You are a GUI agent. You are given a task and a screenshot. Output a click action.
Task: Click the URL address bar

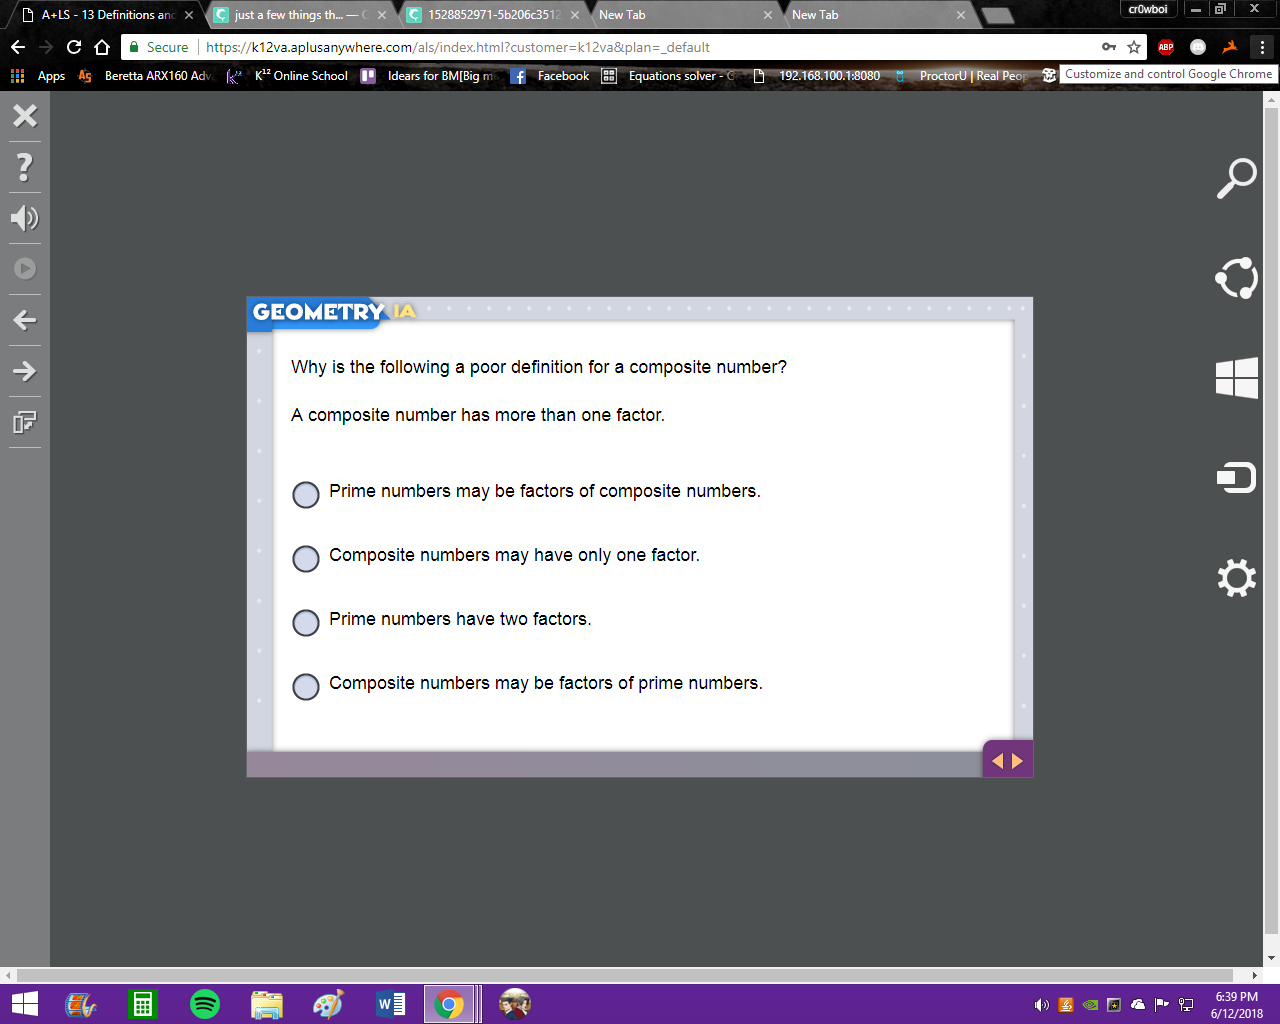click(650, 47)
